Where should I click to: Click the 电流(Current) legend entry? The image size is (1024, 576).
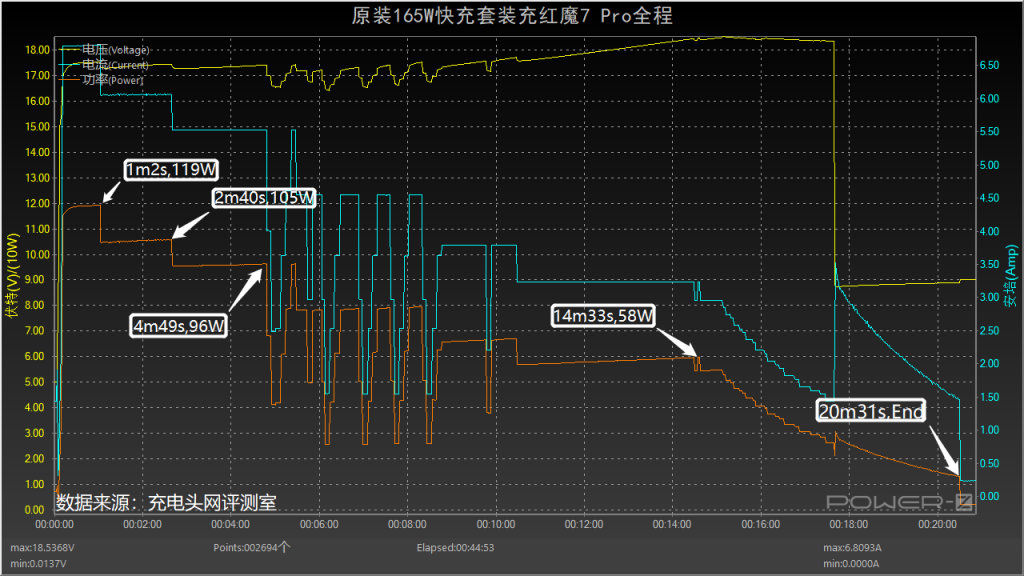[x=105, y=65]
